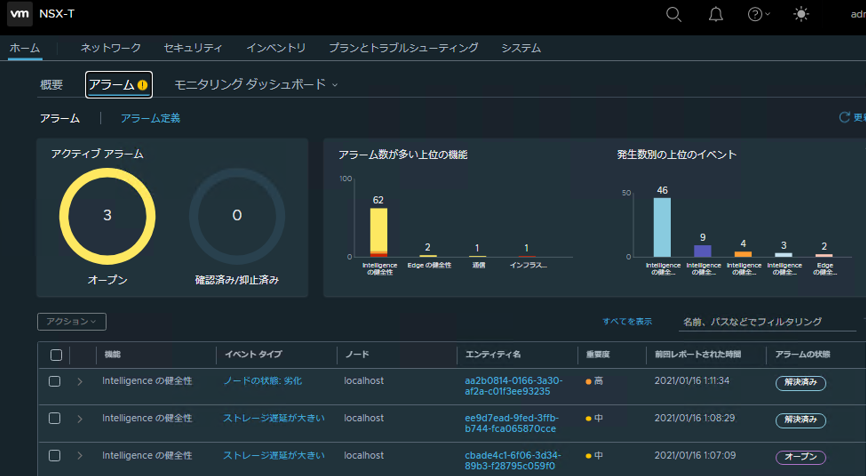Sort by the 重要度 column header

pos(598,355)
